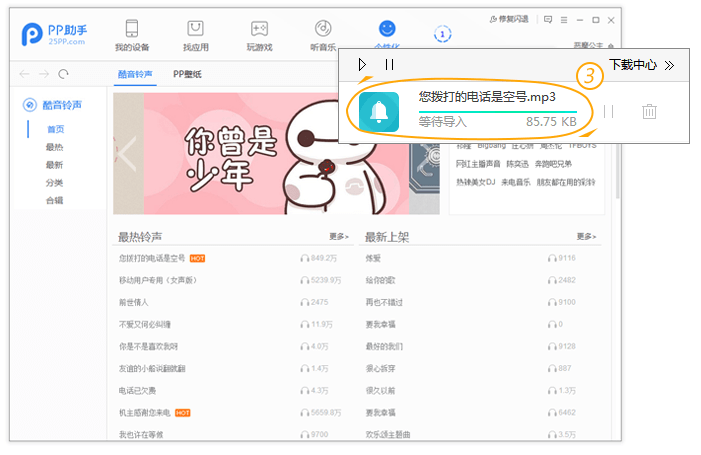Select ringtone 移动用户专用（女声版）
The width and height of the screenshot is (701, 455).
pos(157,280)
